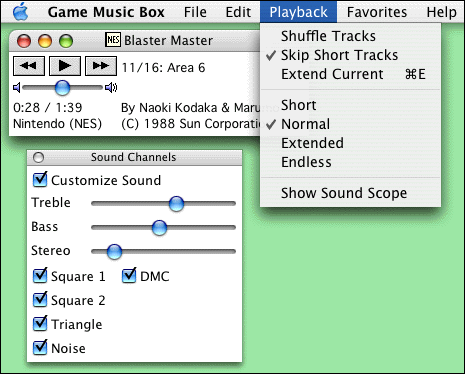Click the Bass slider knob
Screen dimensions: 465x374
pos(159,228)
